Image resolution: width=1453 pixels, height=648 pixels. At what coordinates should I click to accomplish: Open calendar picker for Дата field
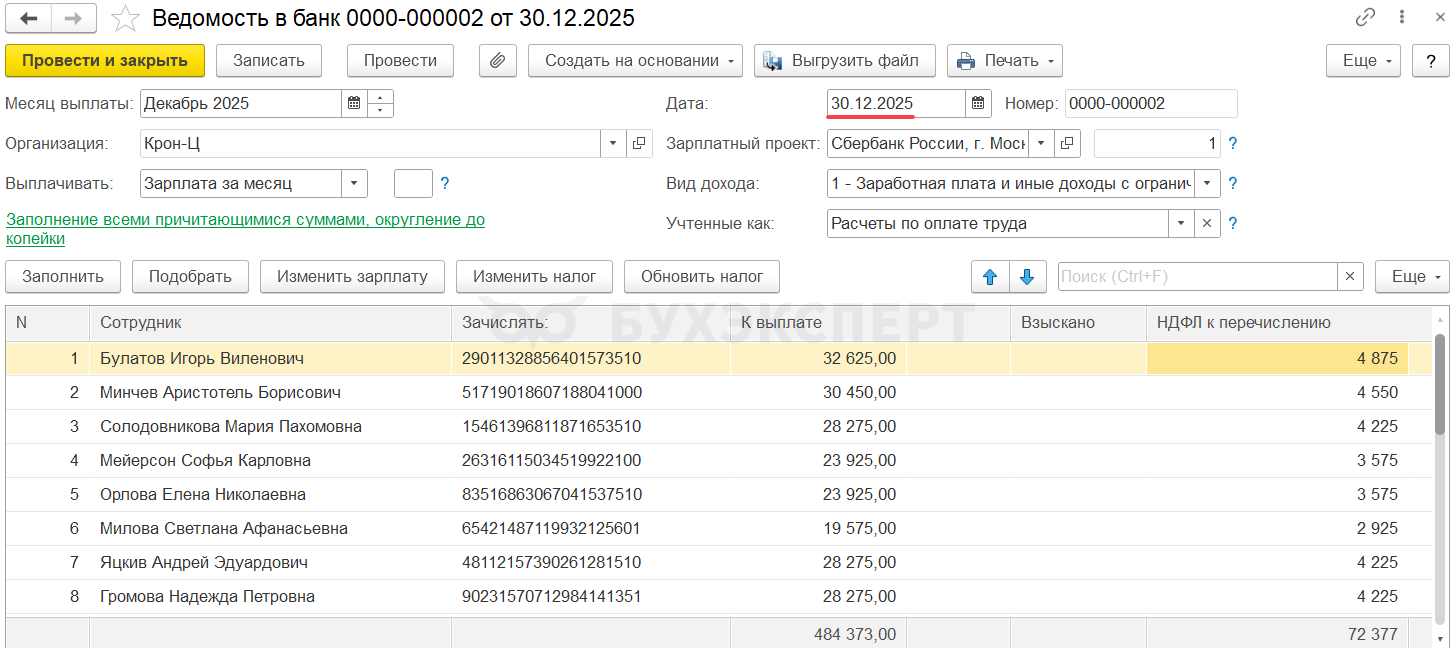click(x=978, y=103)
